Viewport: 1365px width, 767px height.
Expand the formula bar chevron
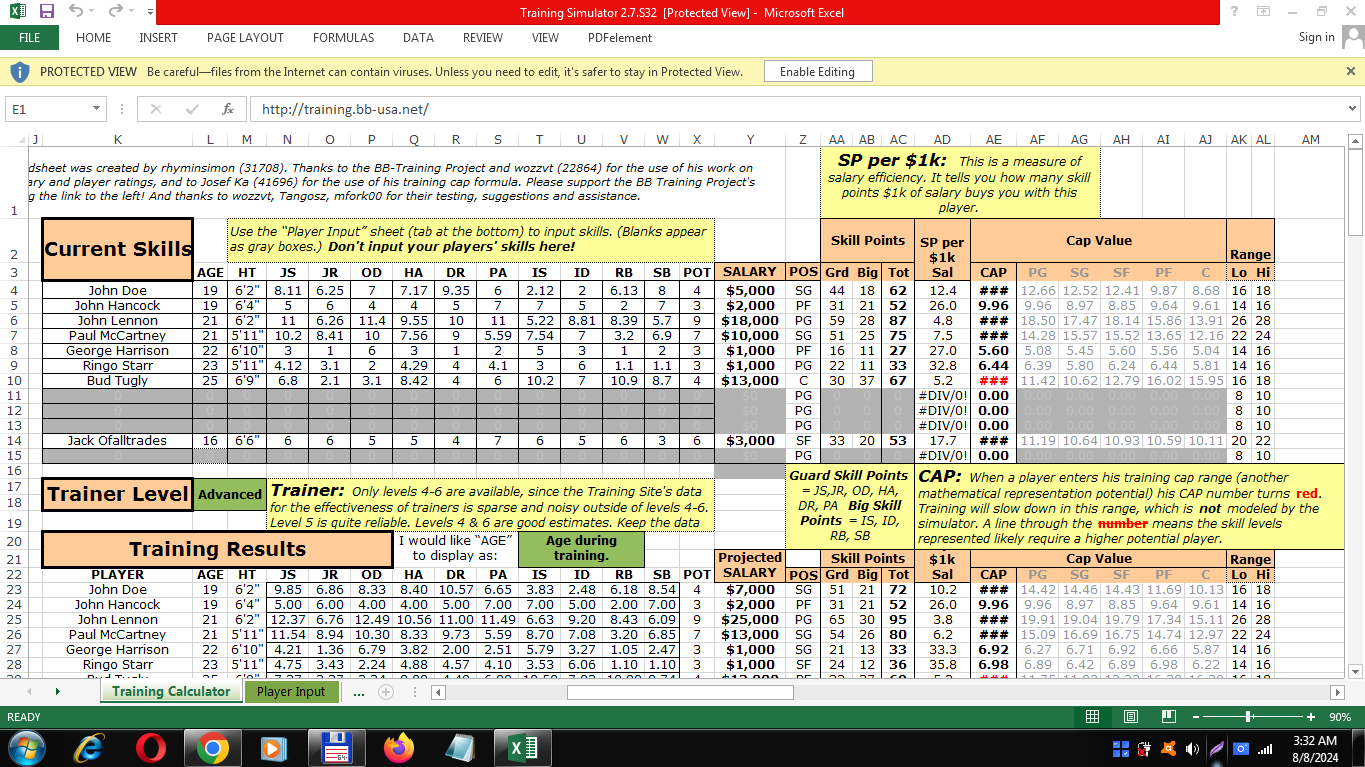click(x=1353, y=109)
